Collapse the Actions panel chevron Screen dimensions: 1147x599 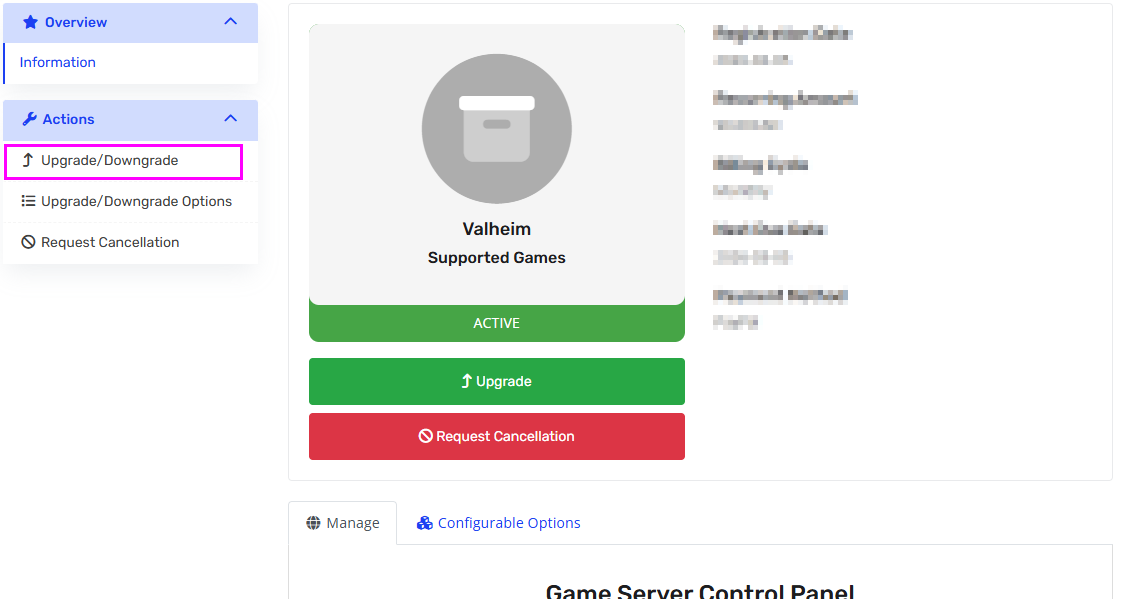pos(231,119)
